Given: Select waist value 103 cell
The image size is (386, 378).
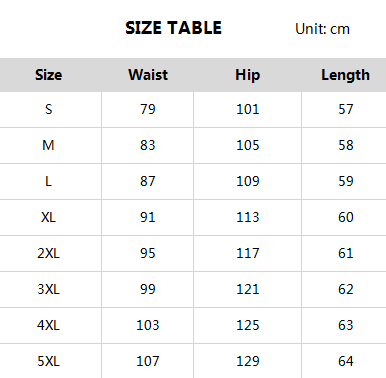Looking at the screenshot, I should pos(148,325).
